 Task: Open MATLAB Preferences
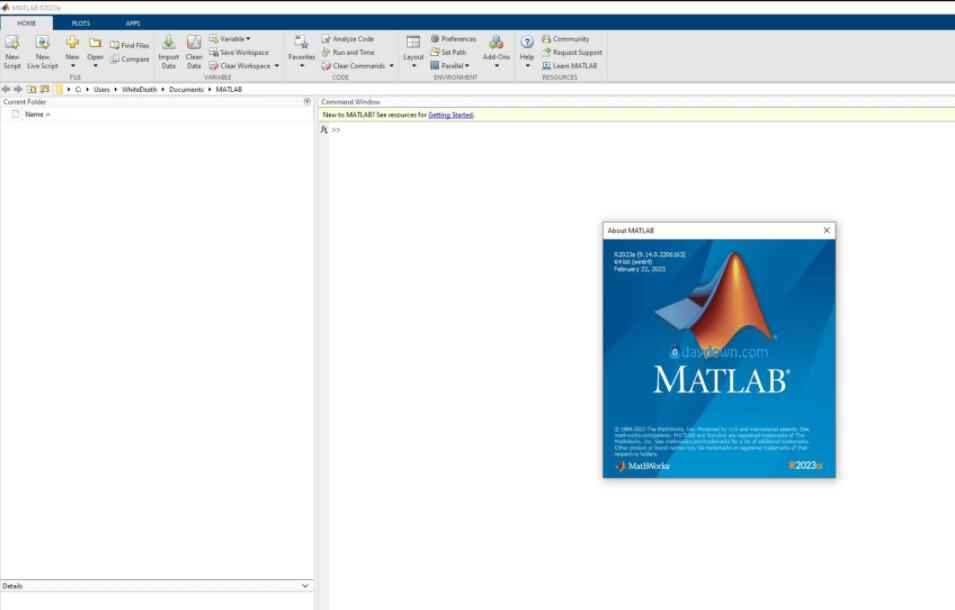click(453, 39)
